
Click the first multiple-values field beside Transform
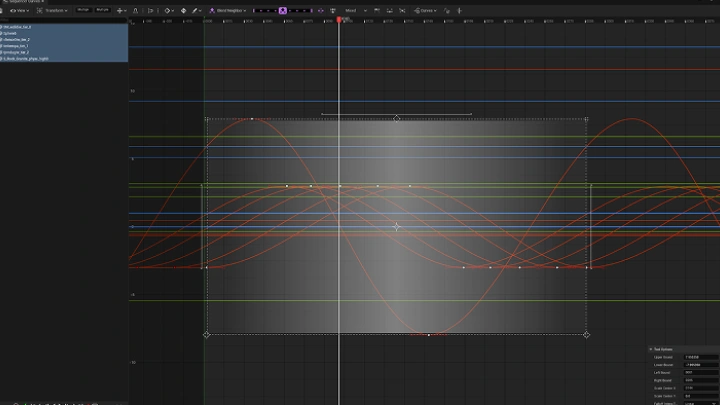(83, 10)
